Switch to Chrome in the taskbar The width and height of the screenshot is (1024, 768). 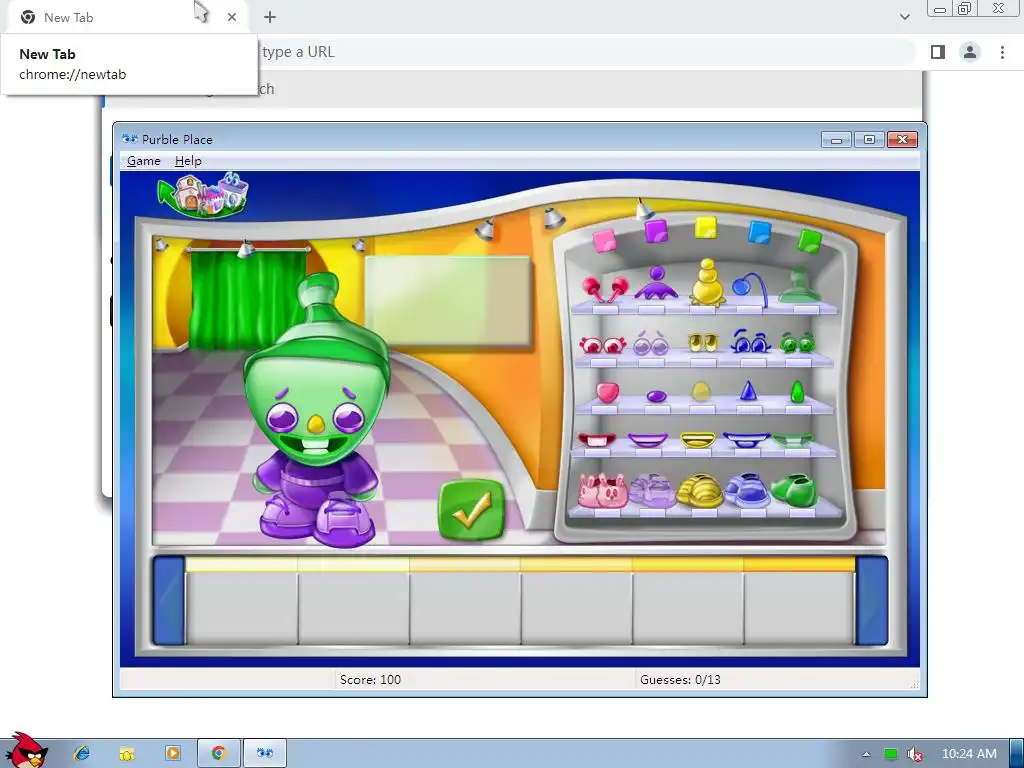219,753
